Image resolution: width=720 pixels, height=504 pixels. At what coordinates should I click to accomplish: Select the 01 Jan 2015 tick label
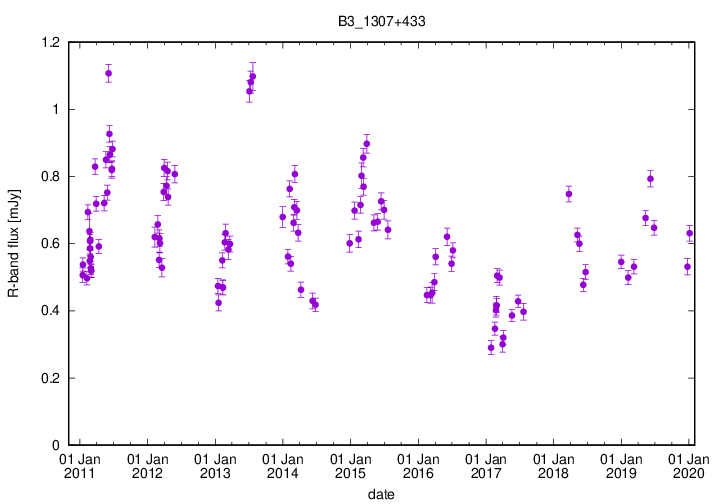pyautogui.click(x=350, y=466)
